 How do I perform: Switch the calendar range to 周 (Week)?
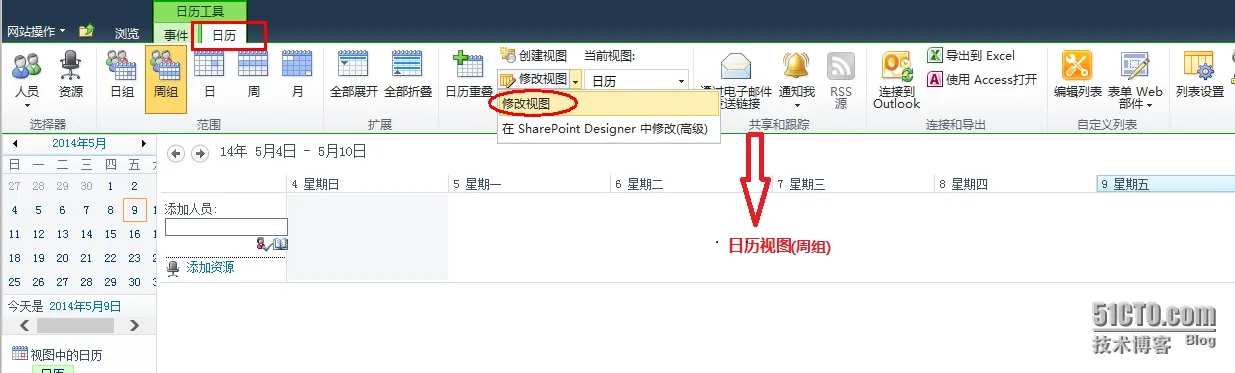[253, 74]
